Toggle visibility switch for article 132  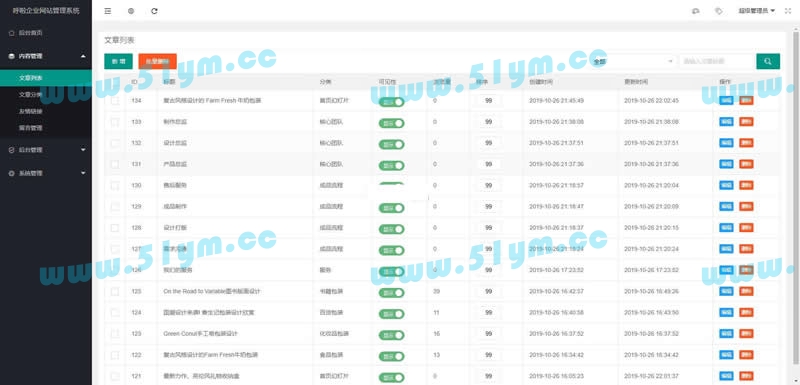tap(391, 144)
